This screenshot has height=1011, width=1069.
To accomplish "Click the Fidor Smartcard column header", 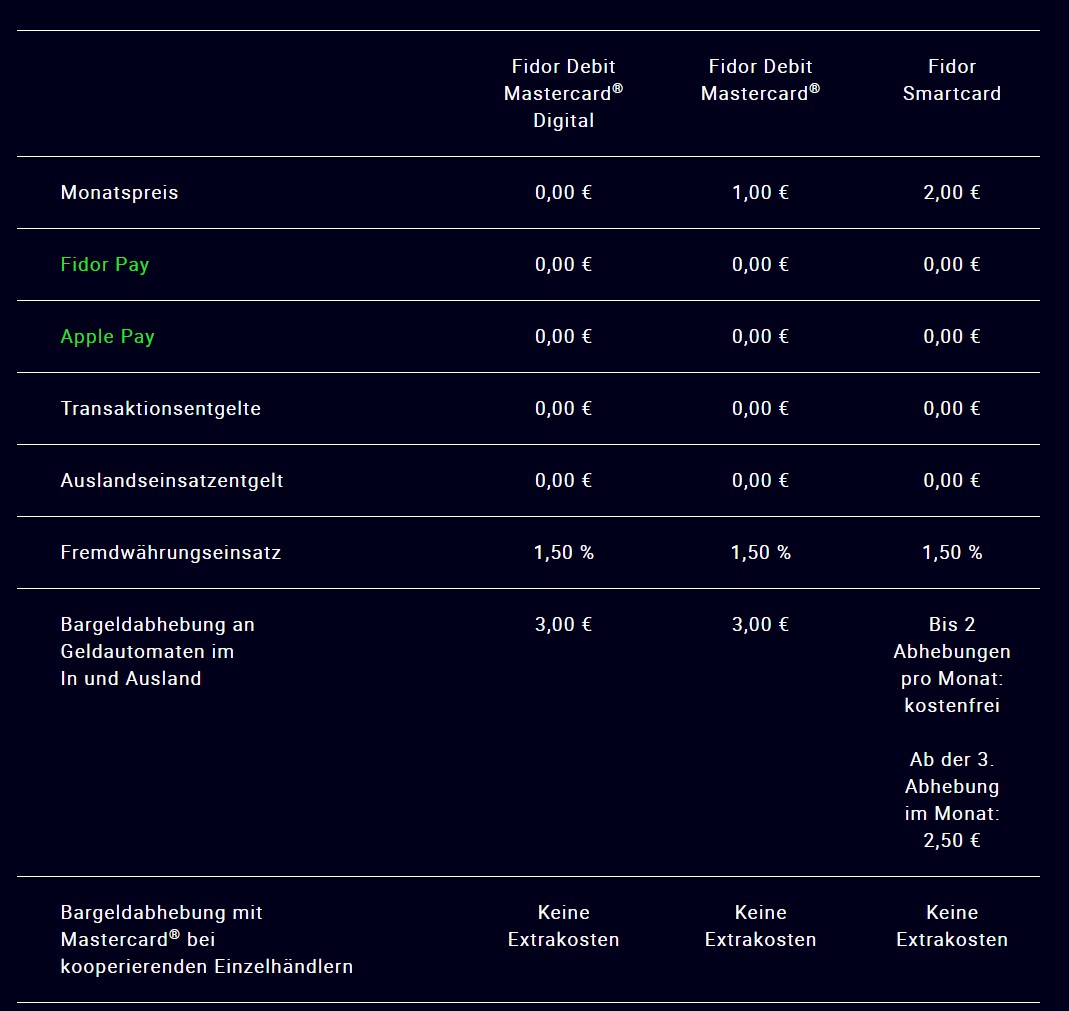I will [951, 80].
